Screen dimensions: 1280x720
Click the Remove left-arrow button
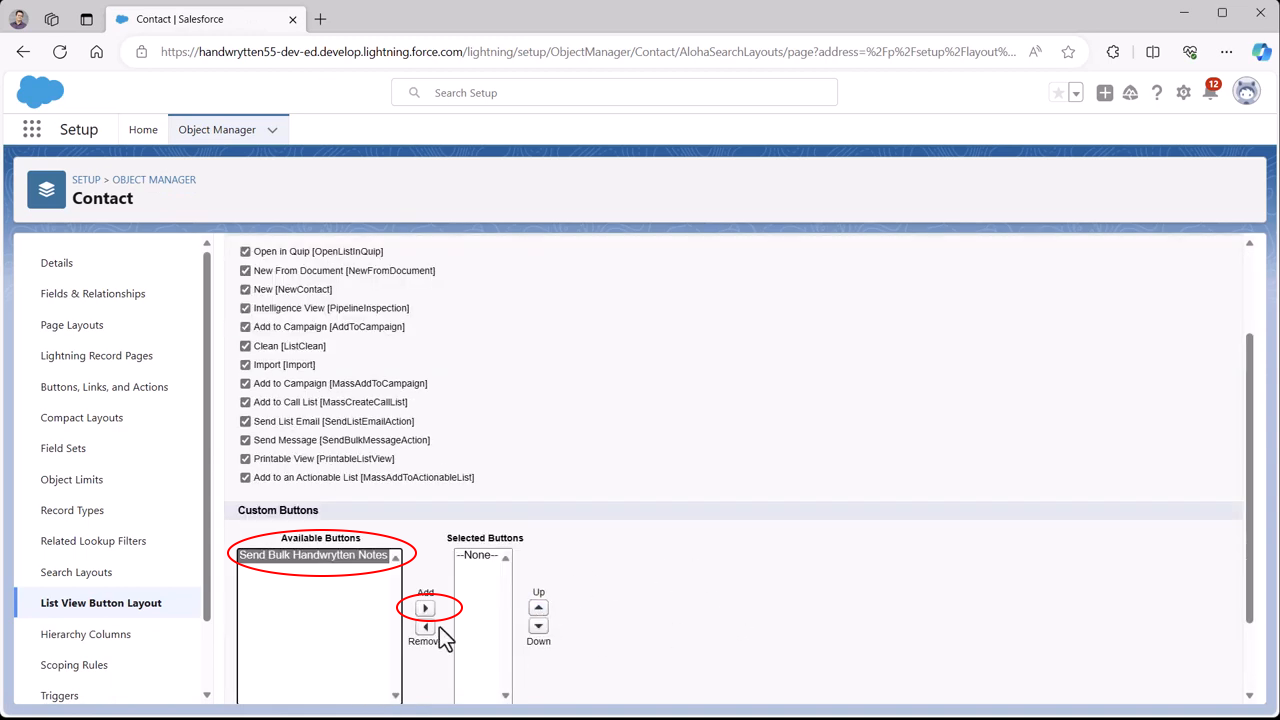[426, 627]
